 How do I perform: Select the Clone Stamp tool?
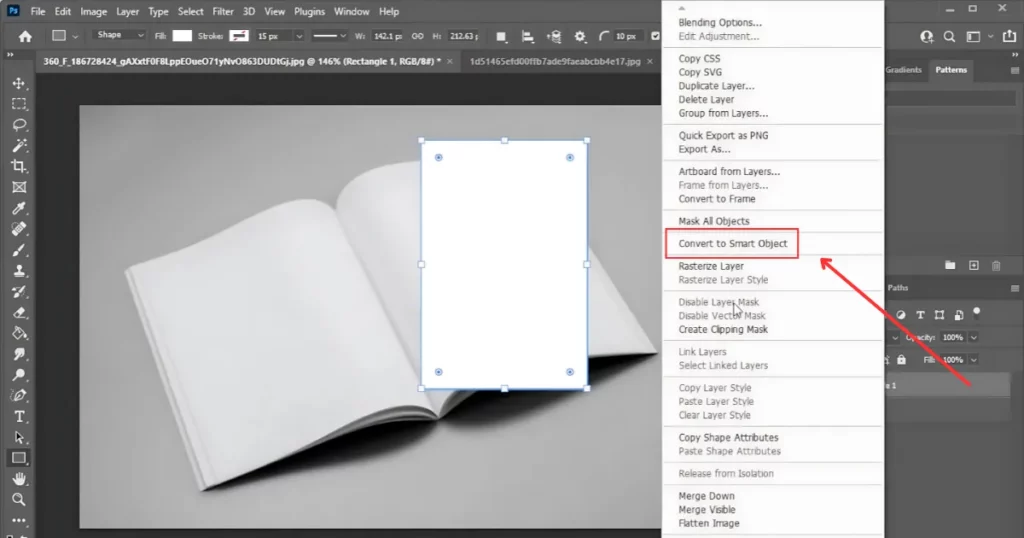tap(19, 270)
